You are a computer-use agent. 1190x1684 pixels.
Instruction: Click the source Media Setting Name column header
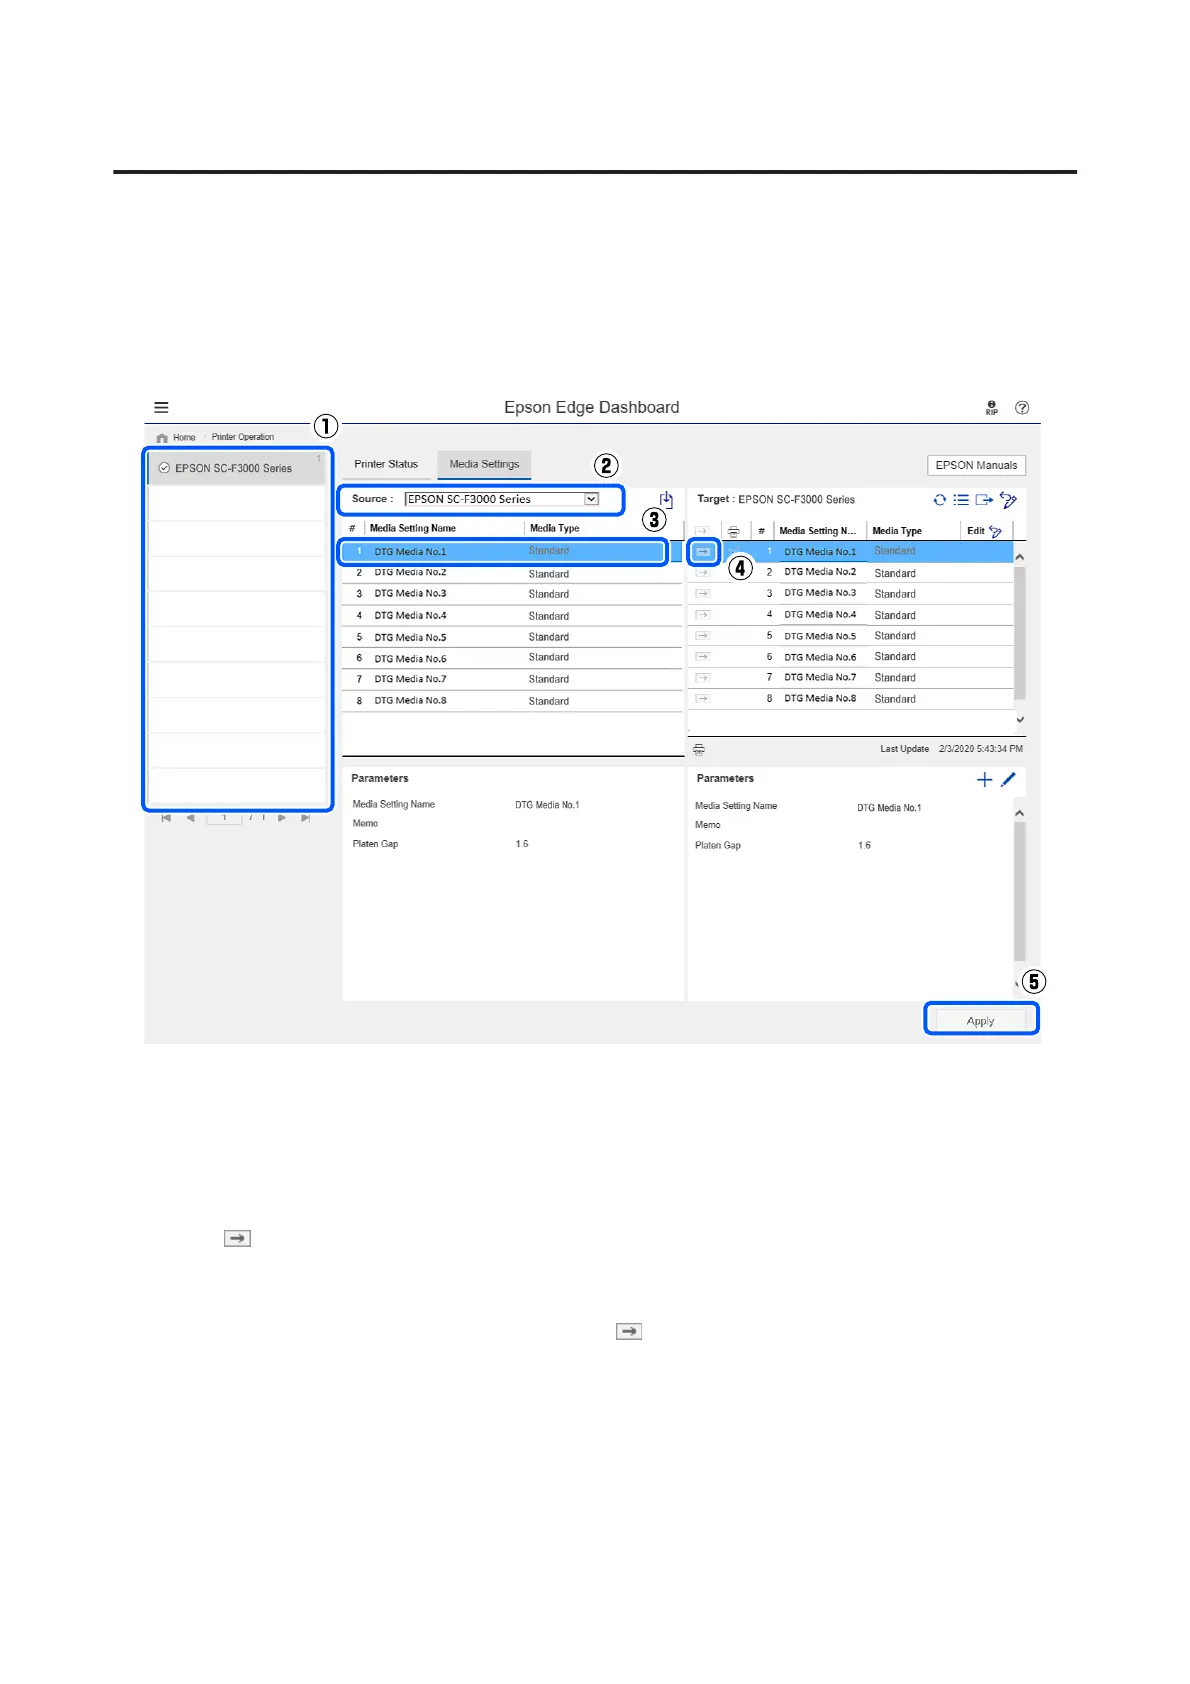[413, 528]
